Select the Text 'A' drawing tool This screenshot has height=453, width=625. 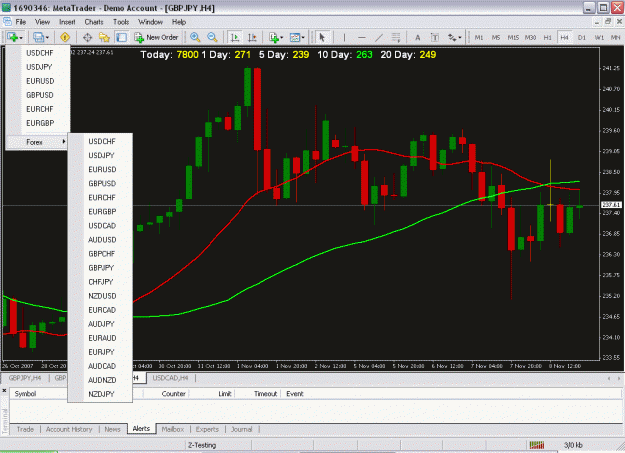pyautogui.click(x=418, y=37)
